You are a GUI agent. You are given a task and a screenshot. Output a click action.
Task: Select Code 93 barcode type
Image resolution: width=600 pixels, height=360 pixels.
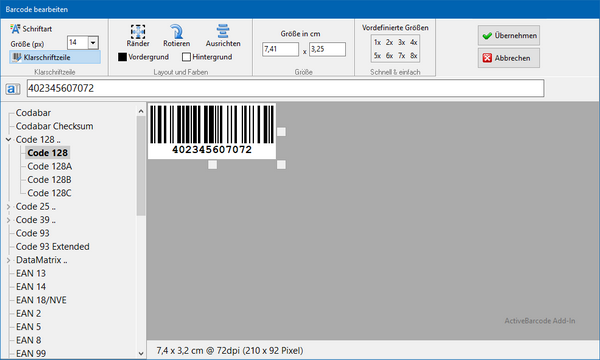click(33, 233)
